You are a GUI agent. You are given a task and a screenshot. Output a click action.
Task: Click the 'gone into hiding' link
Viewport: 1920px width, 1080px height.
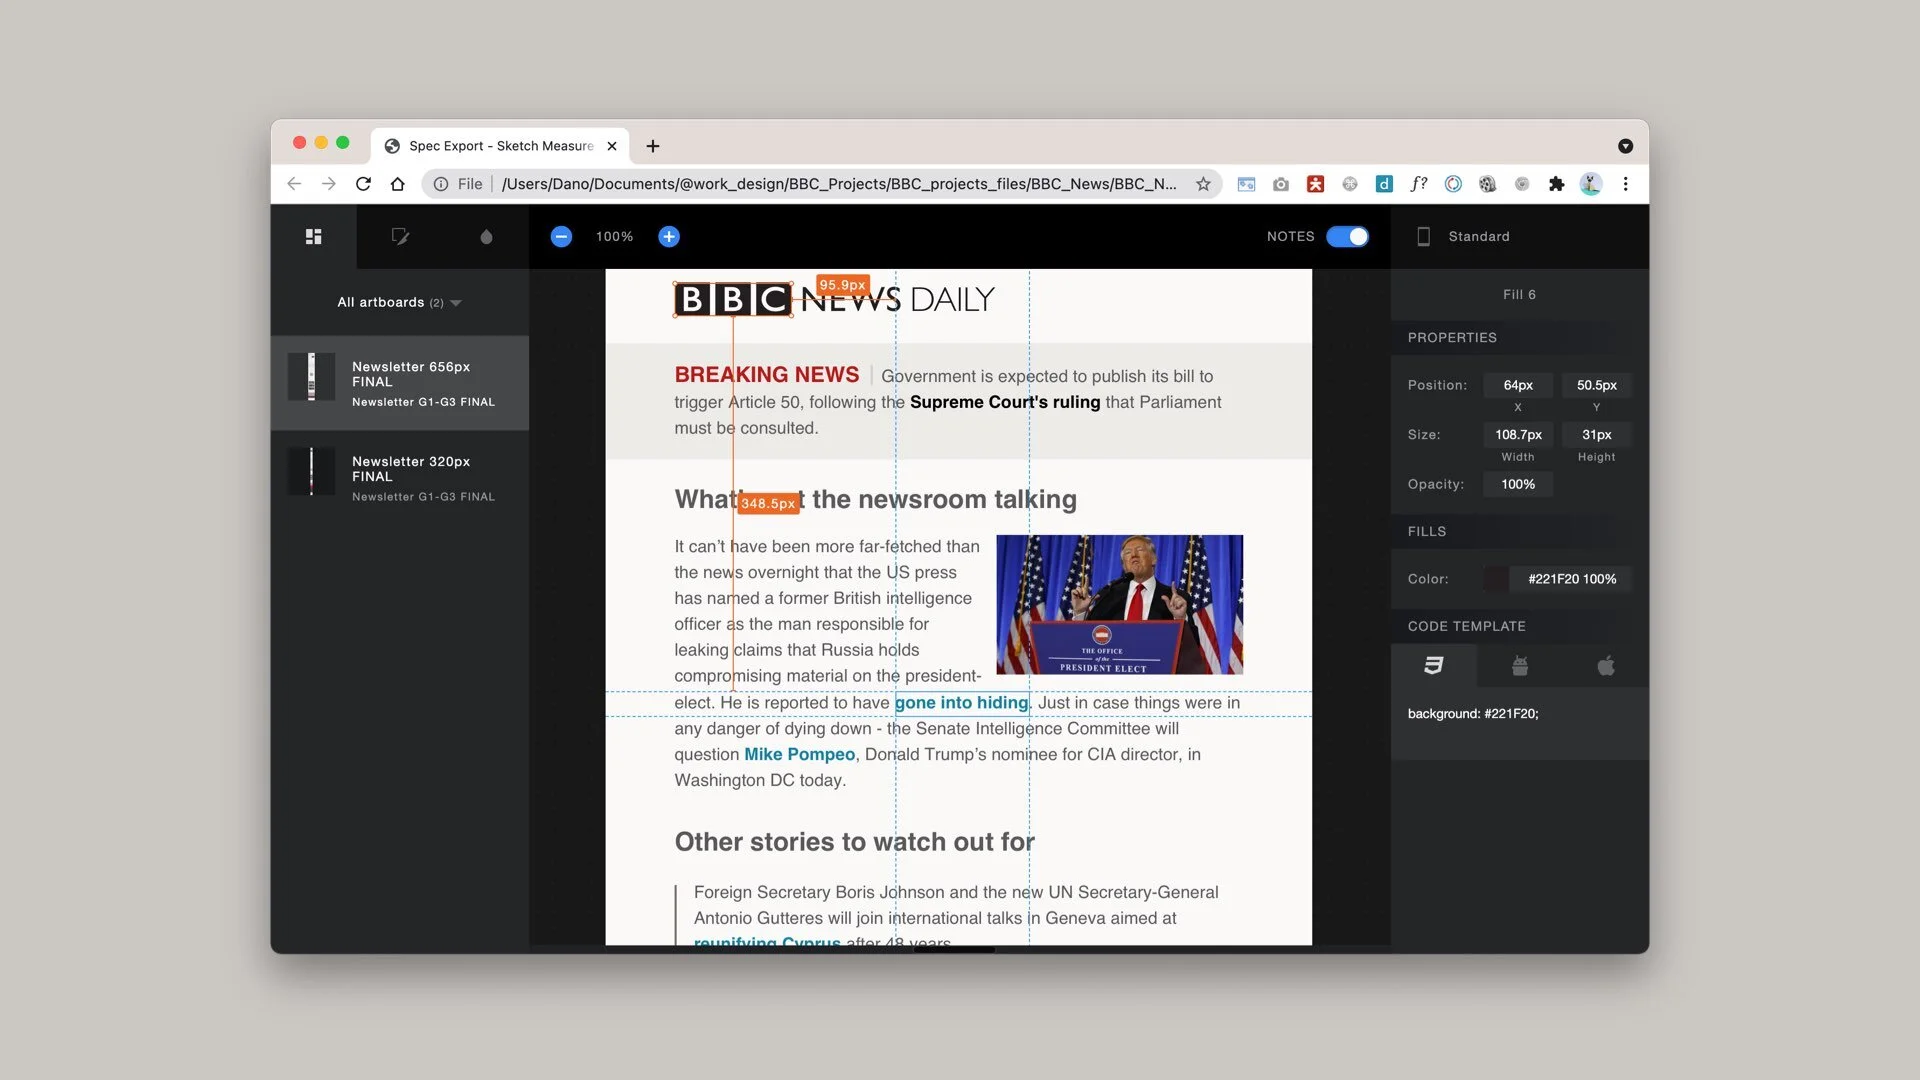pyautogui.click(x=960, y=703)
